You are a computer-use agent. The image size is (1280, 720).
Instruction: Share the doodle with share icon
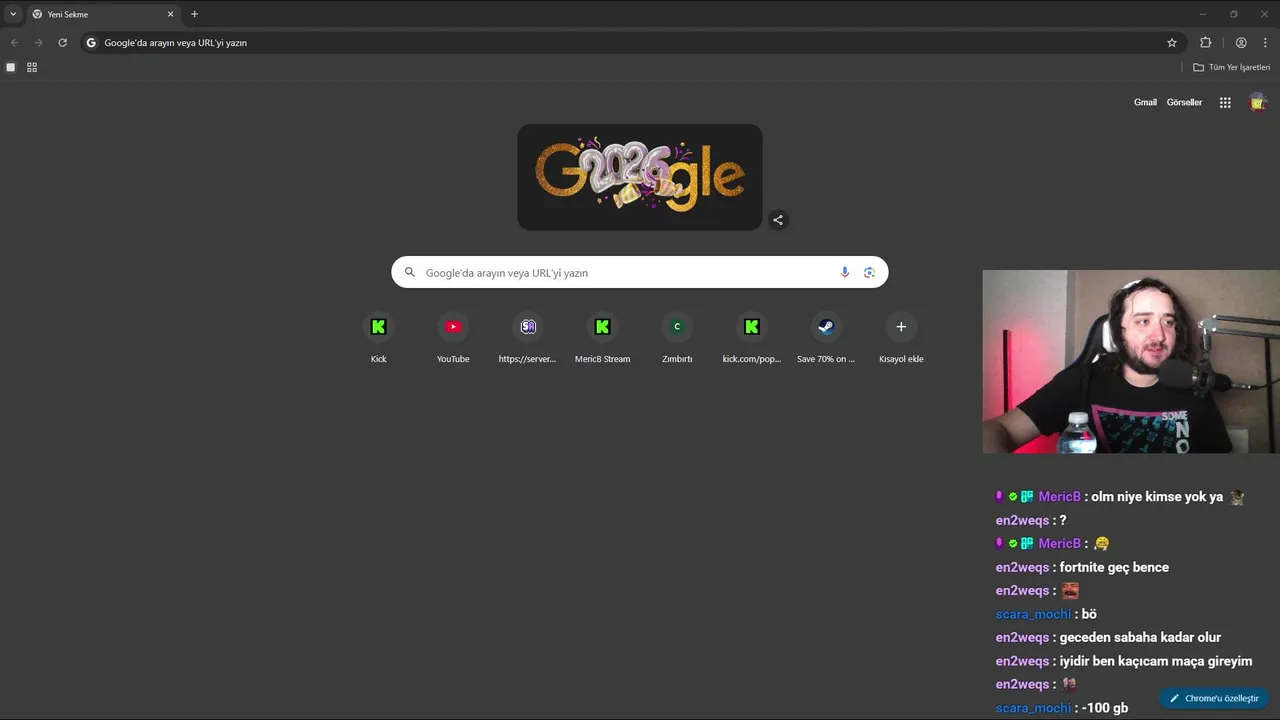[x=778, y=220]
